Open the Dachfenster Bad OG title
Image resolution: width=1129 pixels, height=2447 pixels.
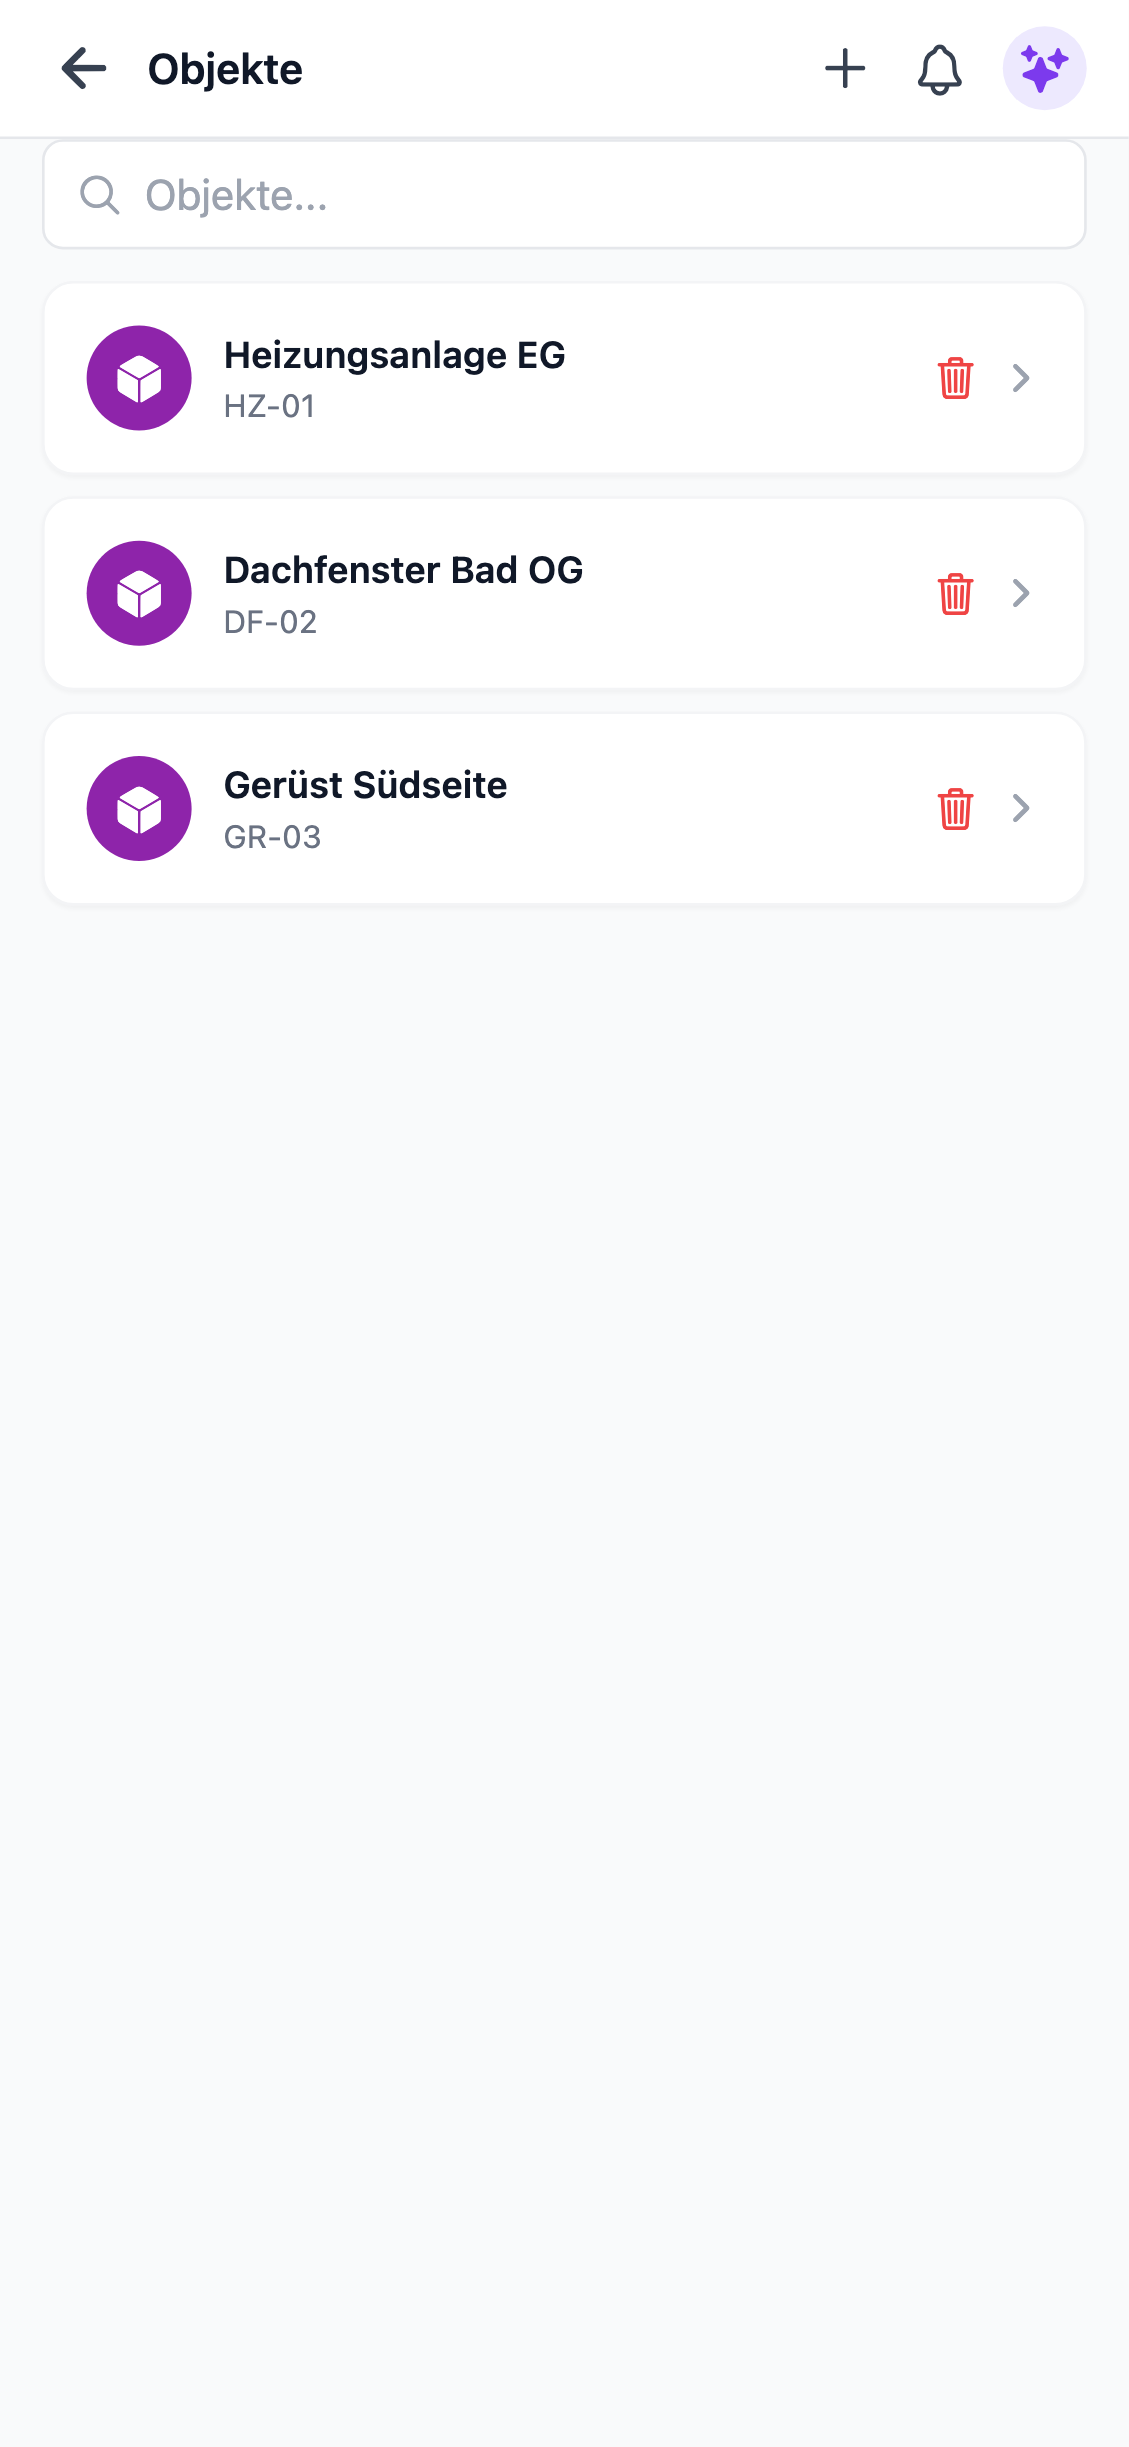[x=403, y=570]
